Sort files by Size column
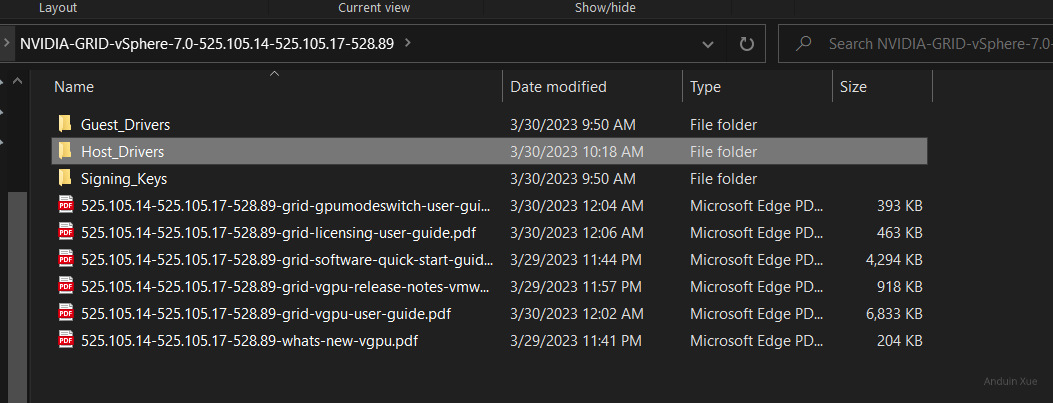Image resolution: width=1053 pixels, height=403 pixels. click(853, 87)
